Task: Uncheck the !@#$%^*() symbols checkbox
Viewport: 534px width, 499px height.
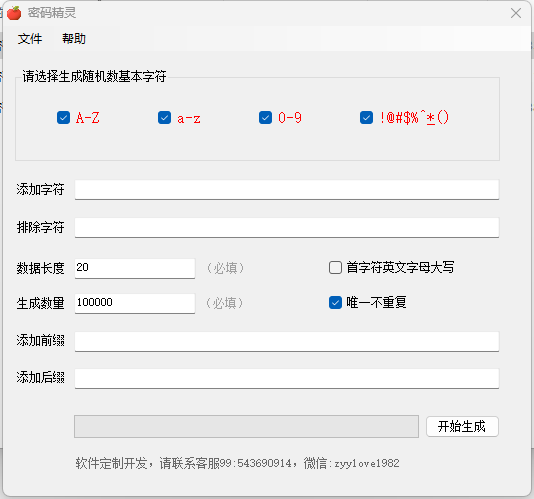Action: pos(366,118)
